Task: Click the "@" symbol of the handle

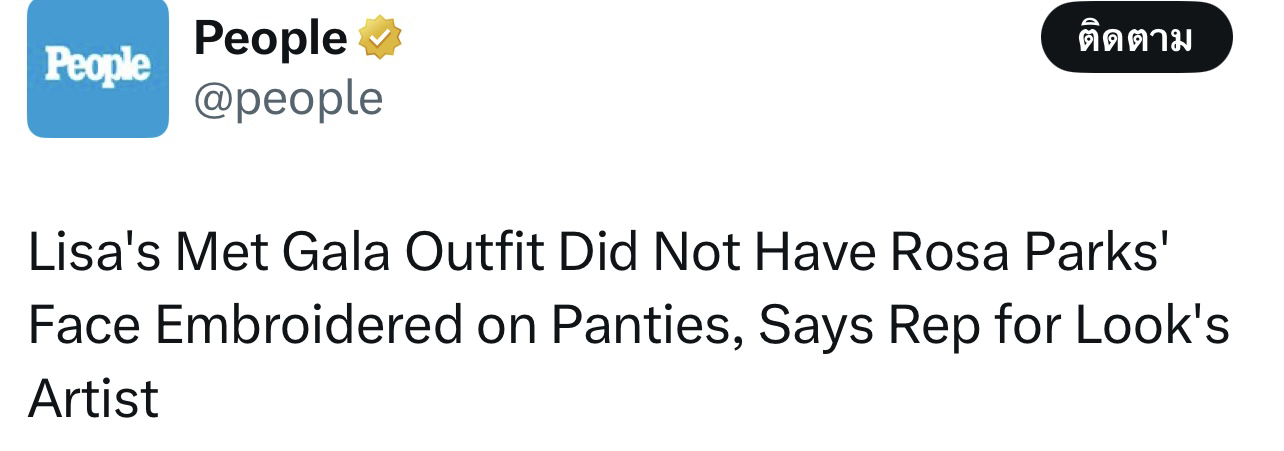Action: pos(214,100)
